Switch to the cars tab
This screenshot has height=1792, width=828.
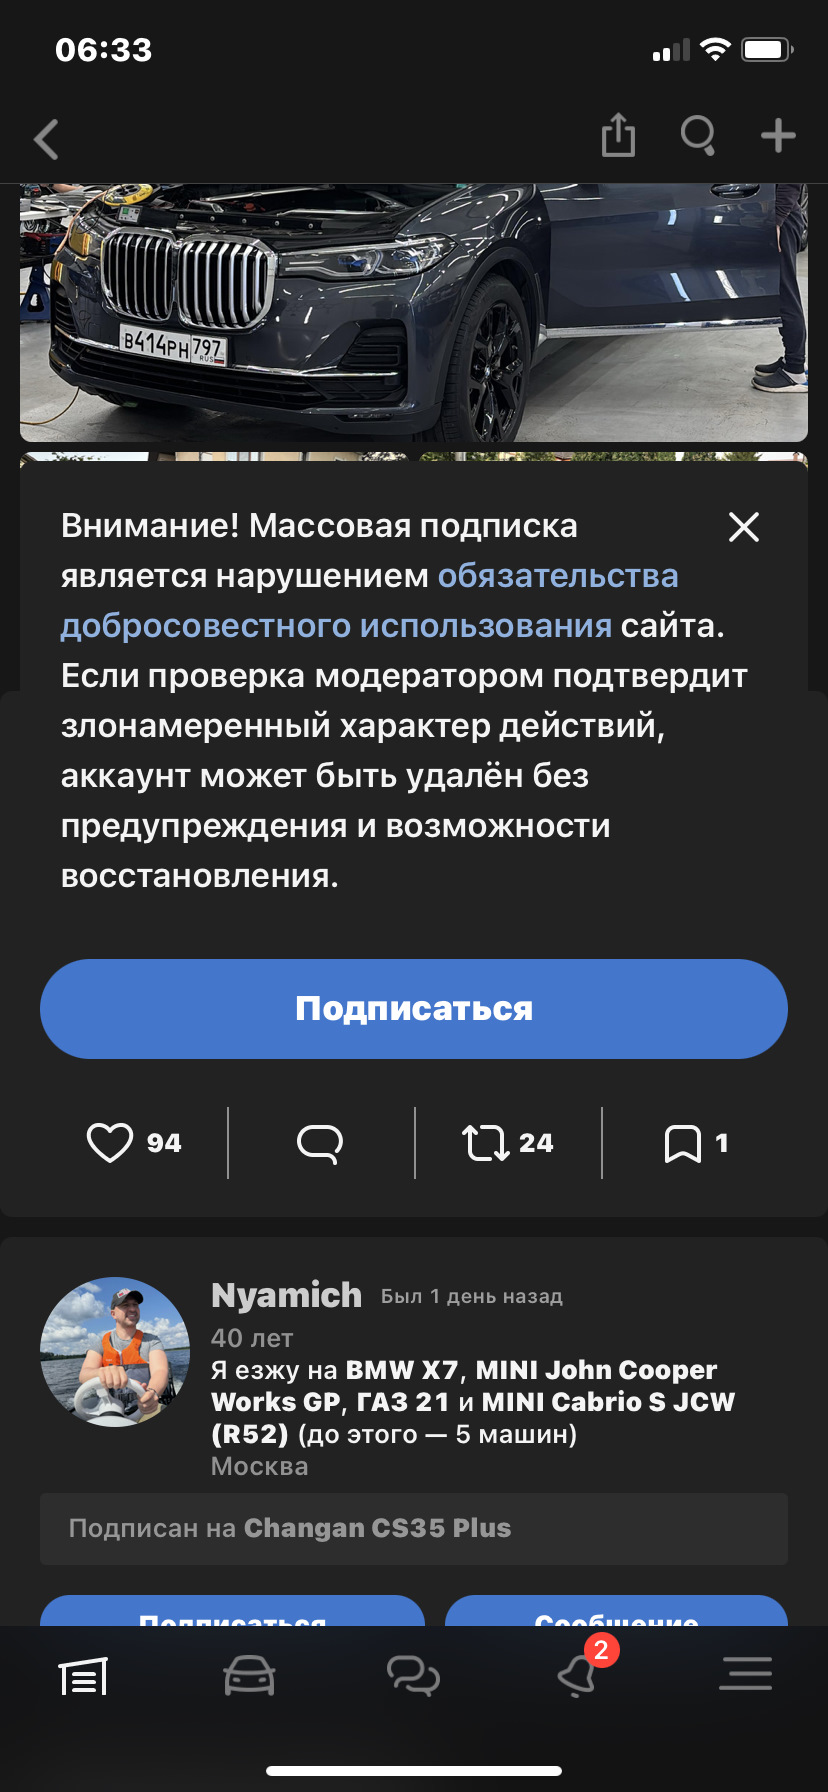pos(249,1676)
